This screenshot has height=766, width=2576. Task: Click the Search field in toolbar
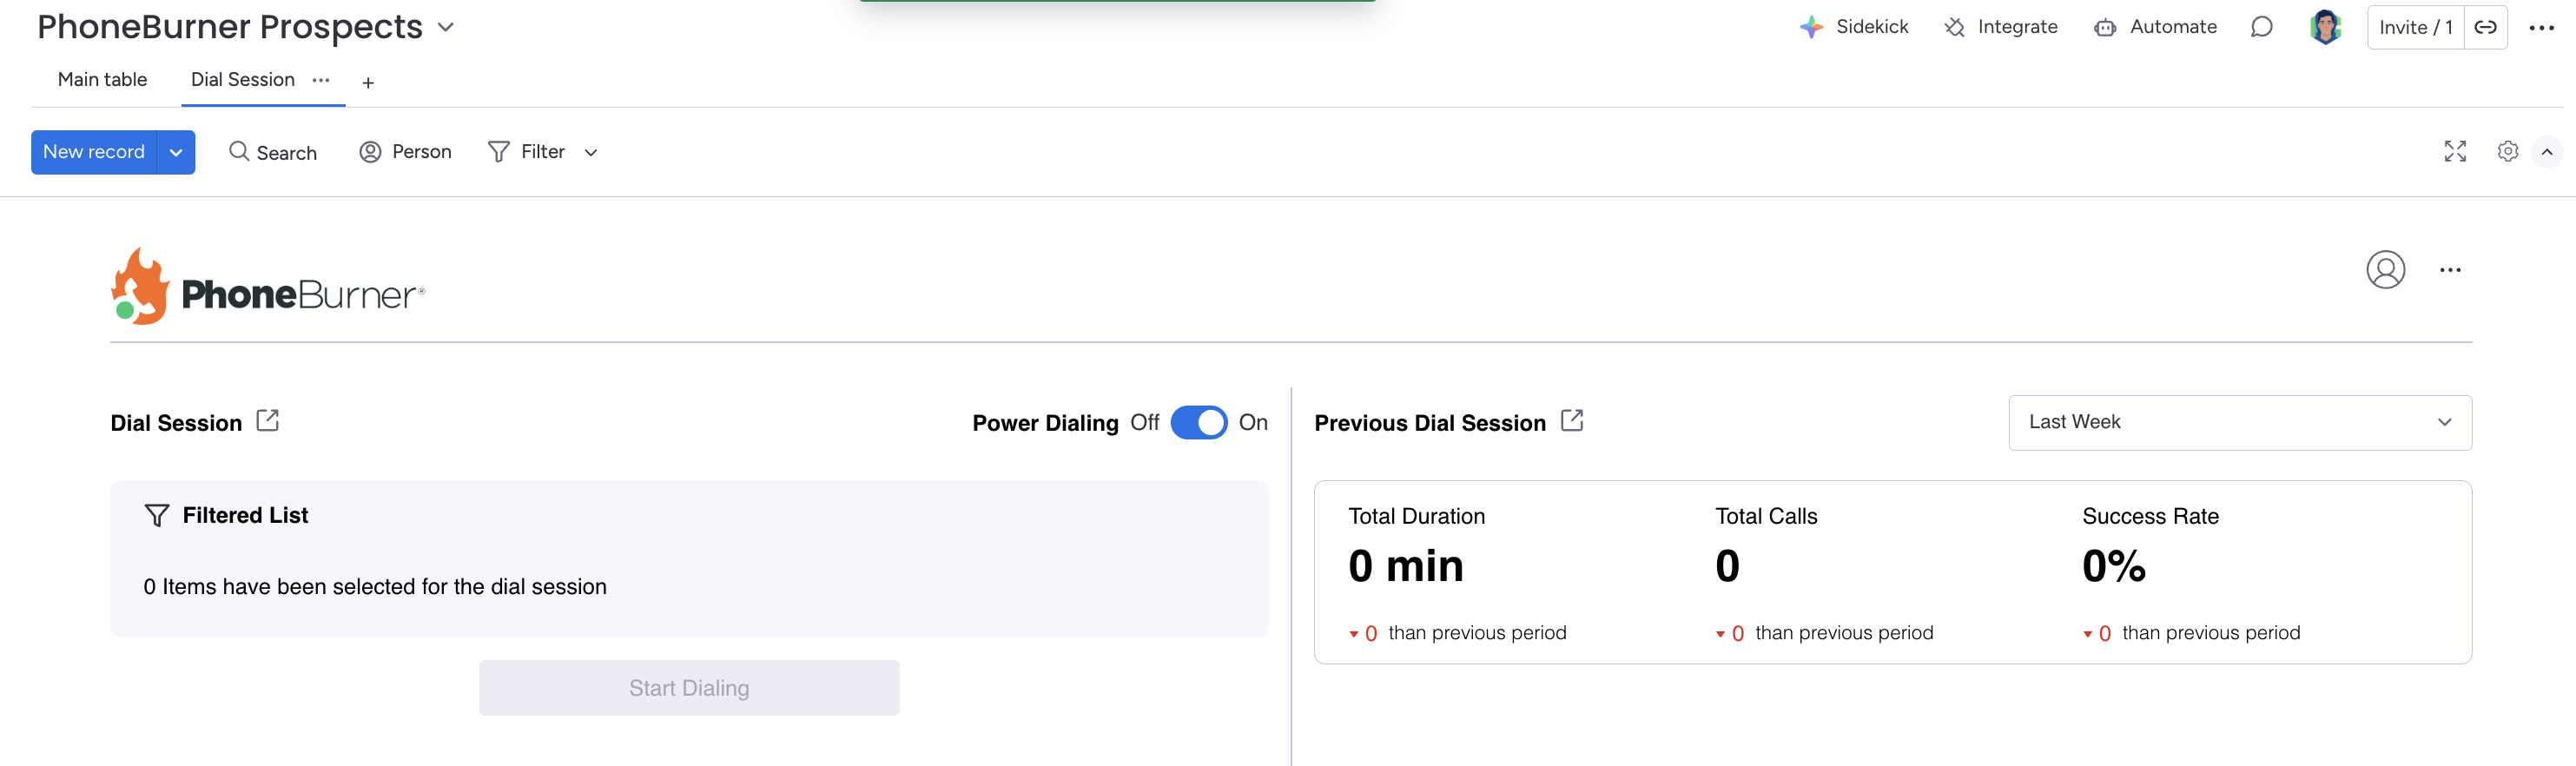tap(274, 152)
